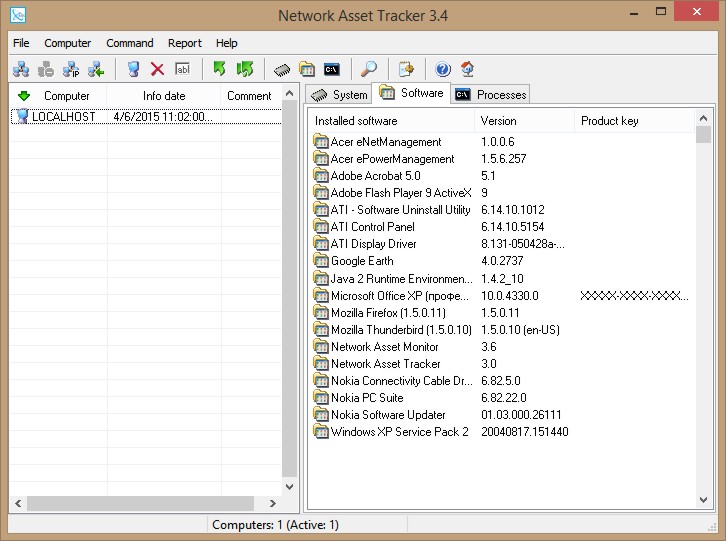Screen dimensions: 726x541
Task: Click the computer list horizontal scrollbar thumb
Action: coord(140,503)
